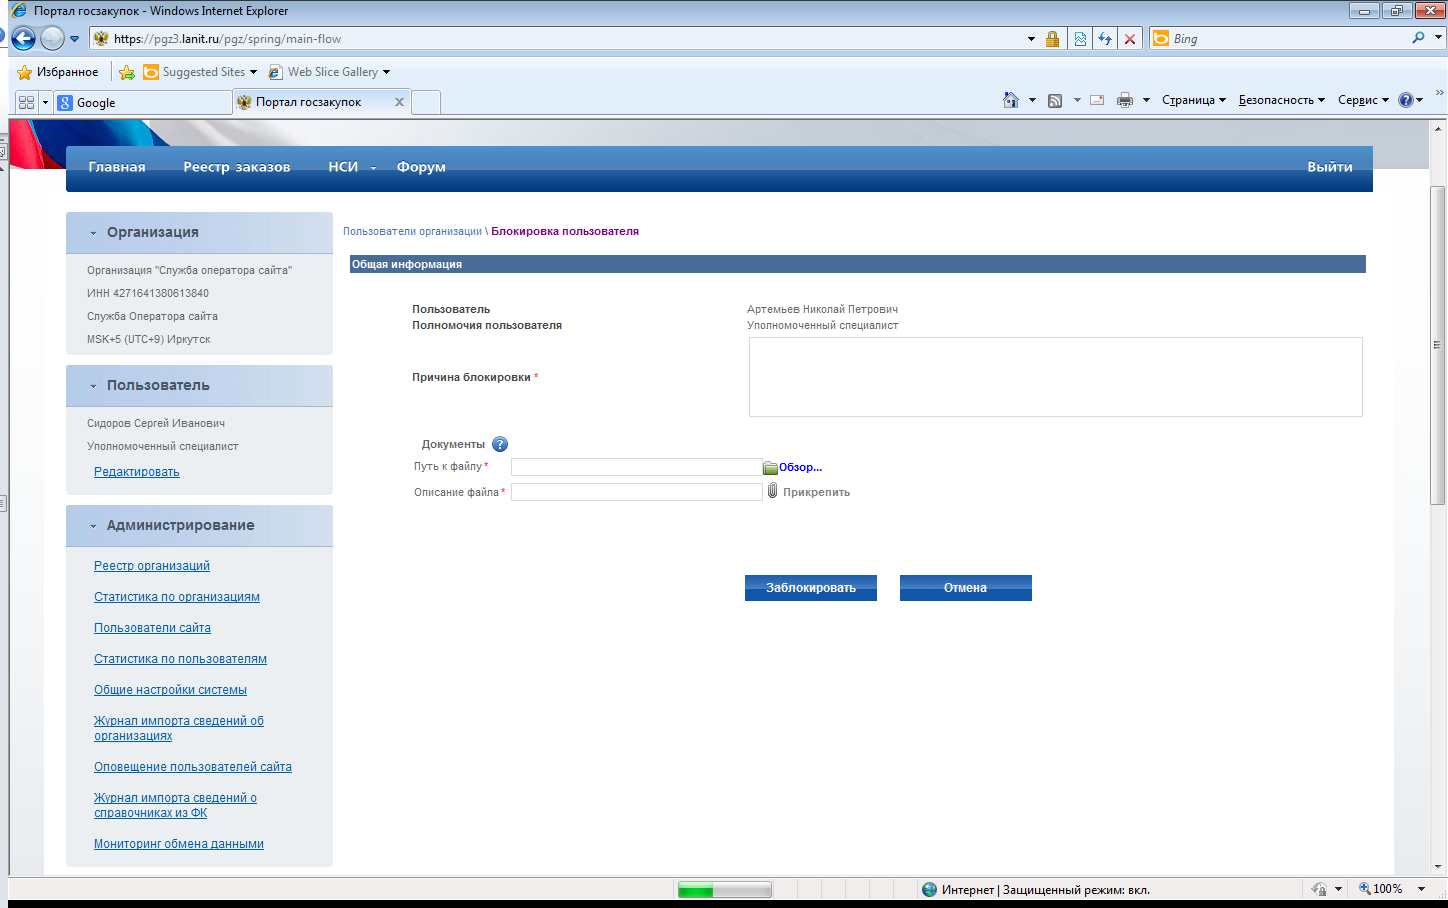Viewport: 1448px width, 908px height.
Task: Click the Отмена button
Action: [x=966, y=588]
